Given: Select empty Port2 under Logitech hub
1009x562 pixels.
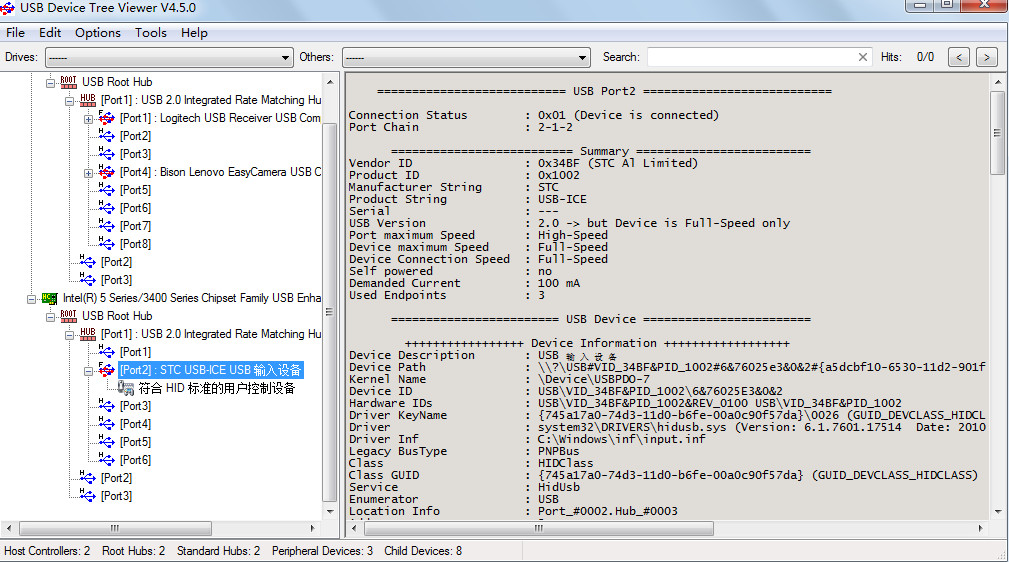Looking at the screenshot, I should coord(135,136).
